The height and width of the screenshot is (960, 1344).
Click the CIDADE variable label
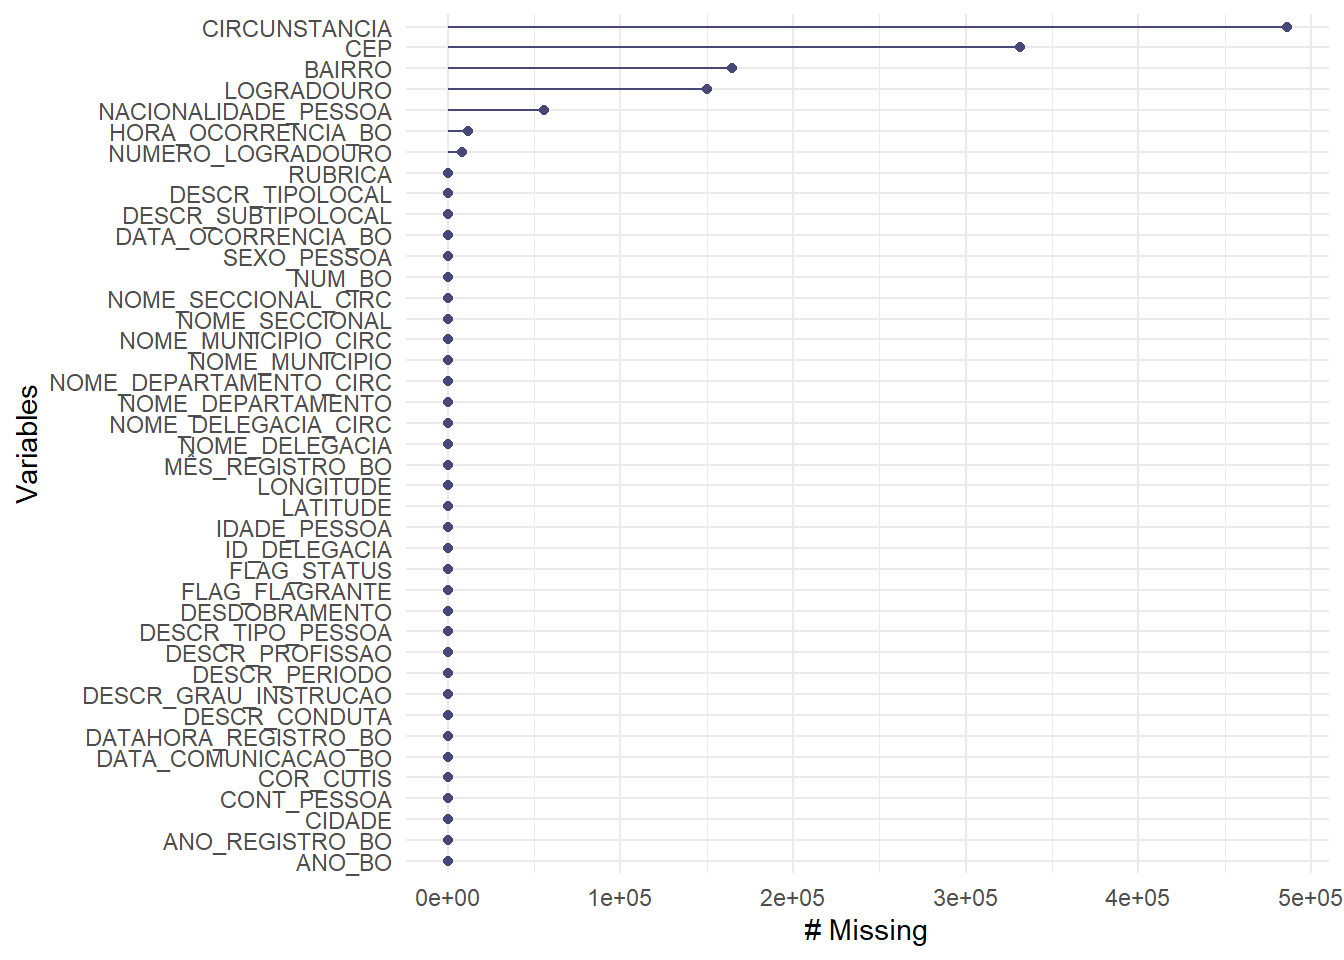coord(348,821)
